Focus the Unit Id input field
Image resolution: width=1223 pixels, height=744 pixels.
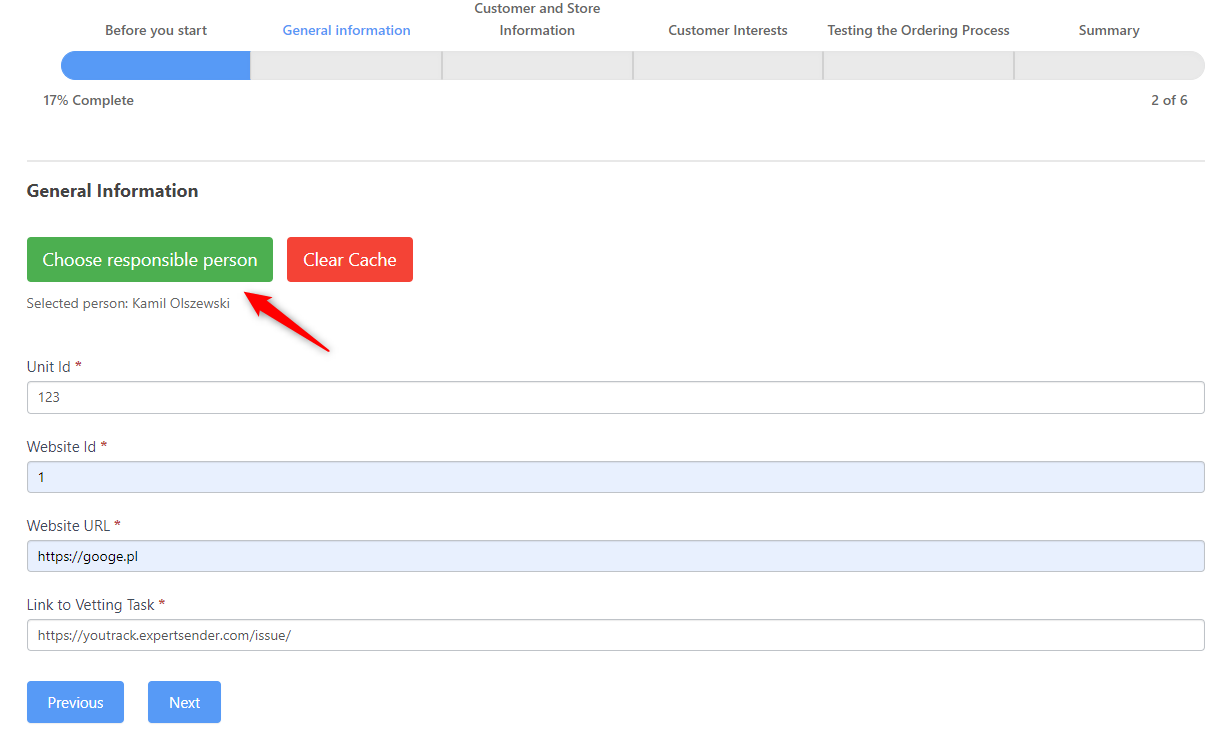(615, 397)
